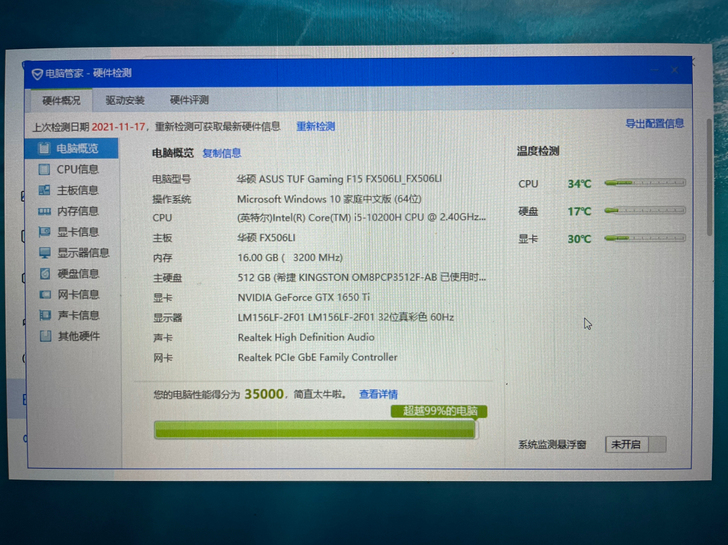The height and width of the screenshot is (545, 728).
Task: Switch to 硬件评测 tab
Action: coord(189,100)
